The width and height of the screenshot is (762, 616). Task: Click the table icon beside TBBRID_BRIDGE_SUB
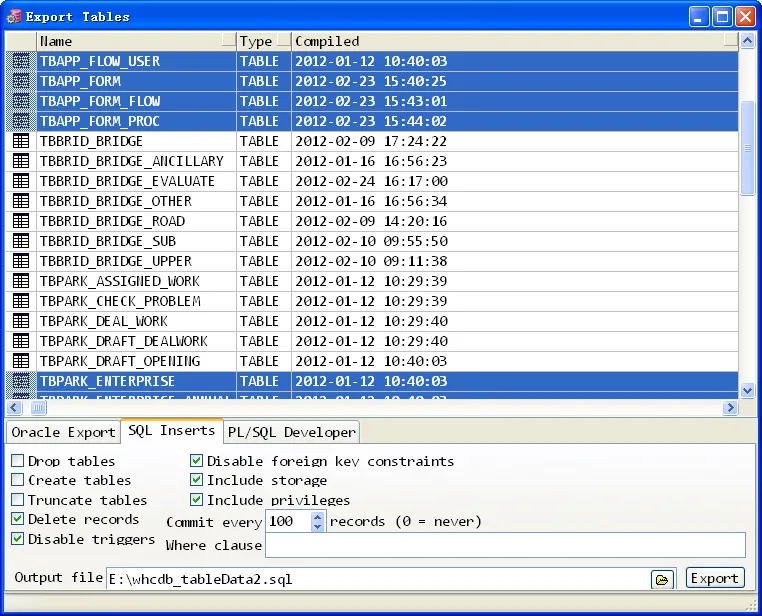click(21, 241)
